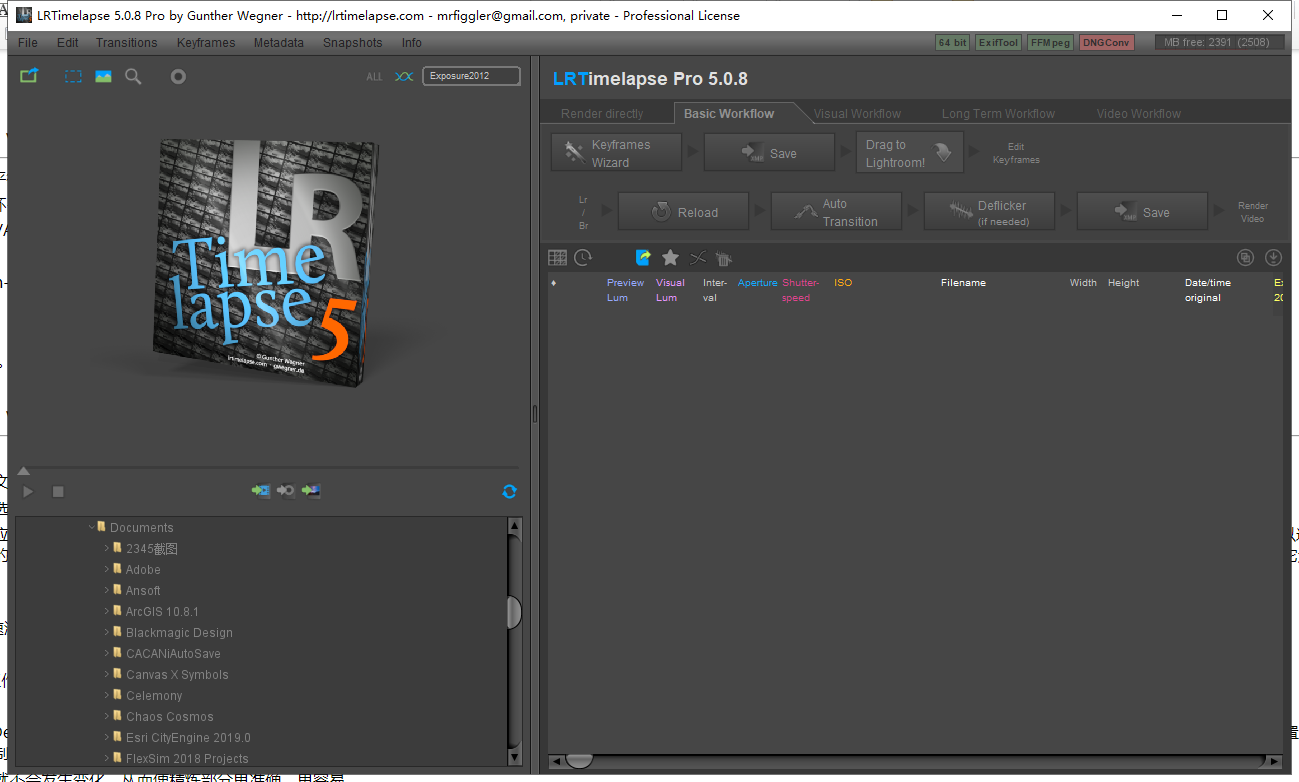Viewport: 1299px width, 782px height.
Task: Toggle the ALL curves label
Action: pos(374,77)
